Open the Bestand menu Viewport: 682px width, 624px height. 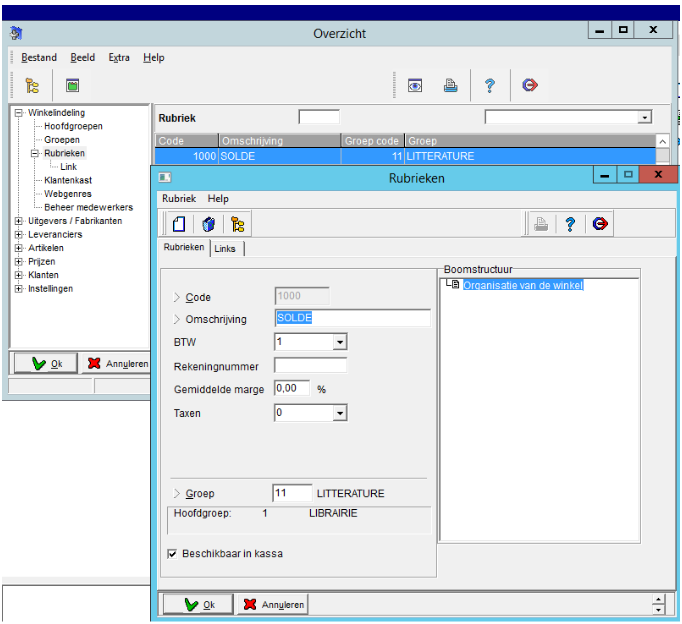point(39,57)
